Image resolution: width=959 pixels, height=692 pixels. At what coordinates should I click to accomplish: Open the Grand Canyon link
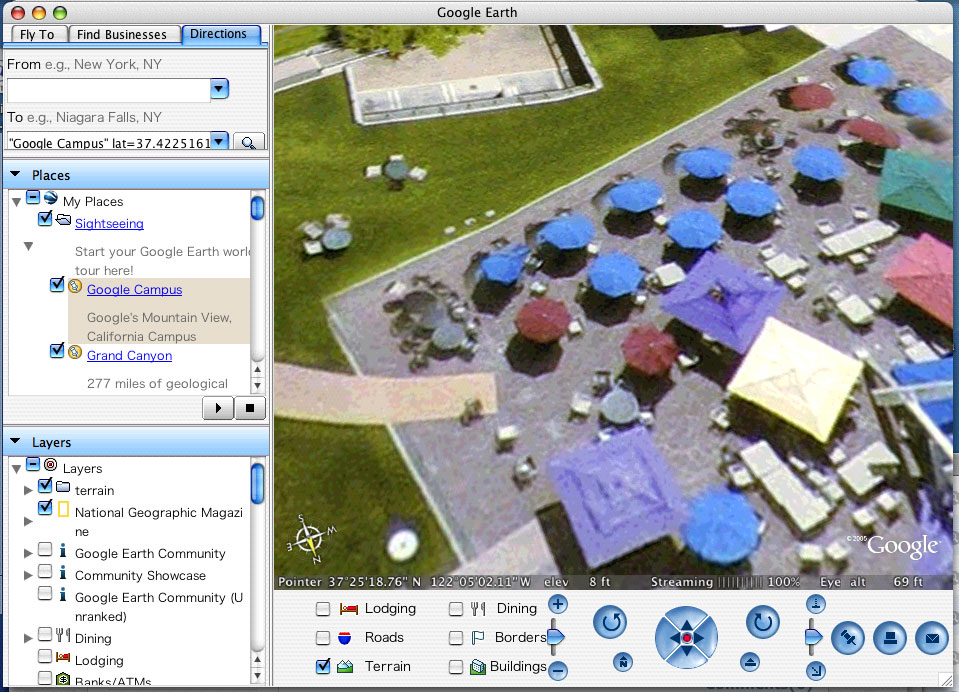129,355
